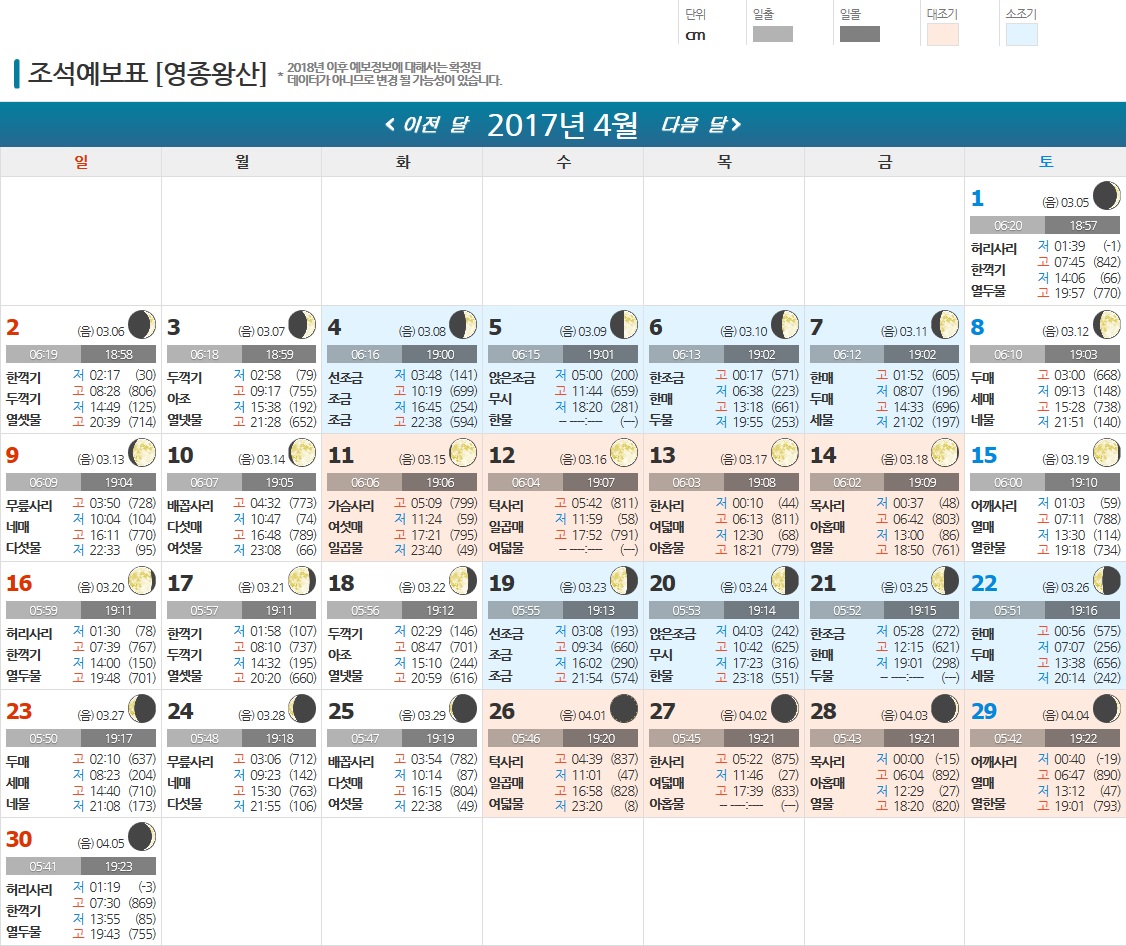Screen dimensions: 1126x946
Task: Click date number 21
Action: (823, 583)
